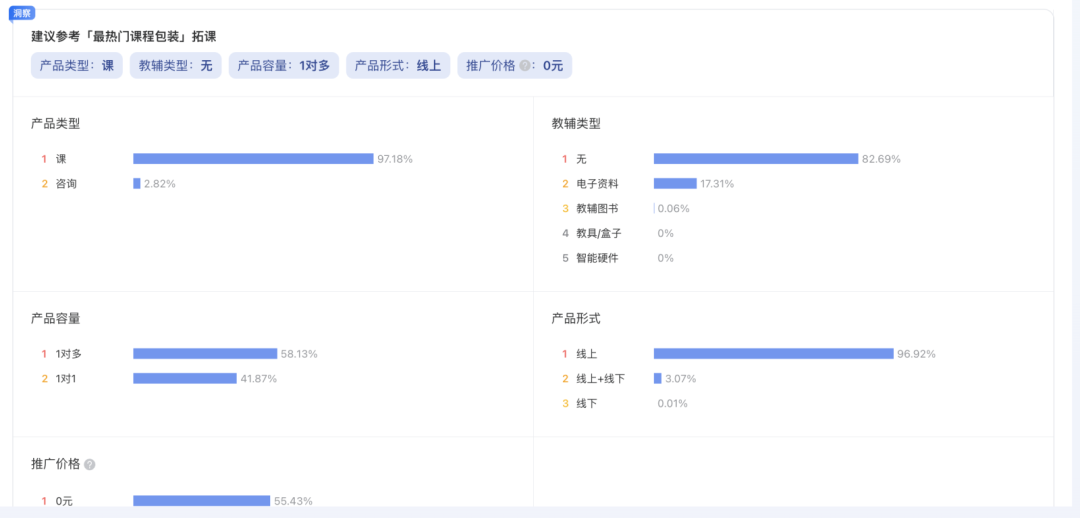The height and width of the screenshot is (518, 1080).
Task: Click the 洞察 badge at top-left
Action: (x=22, y=12)
